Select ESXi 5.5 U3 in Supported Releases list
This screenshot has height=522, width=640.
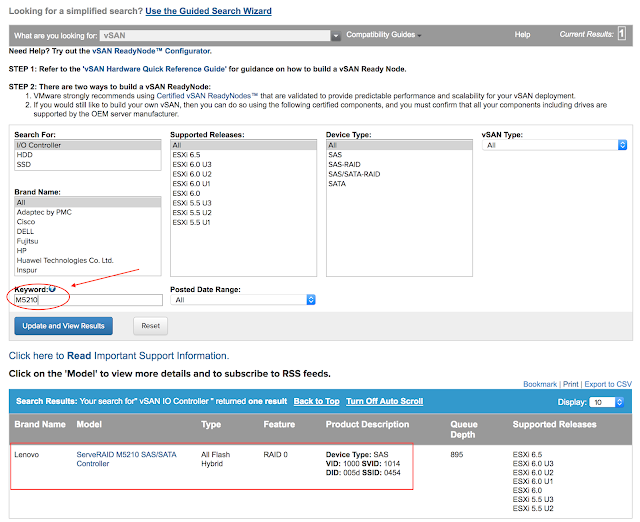(x=243, y=203)
